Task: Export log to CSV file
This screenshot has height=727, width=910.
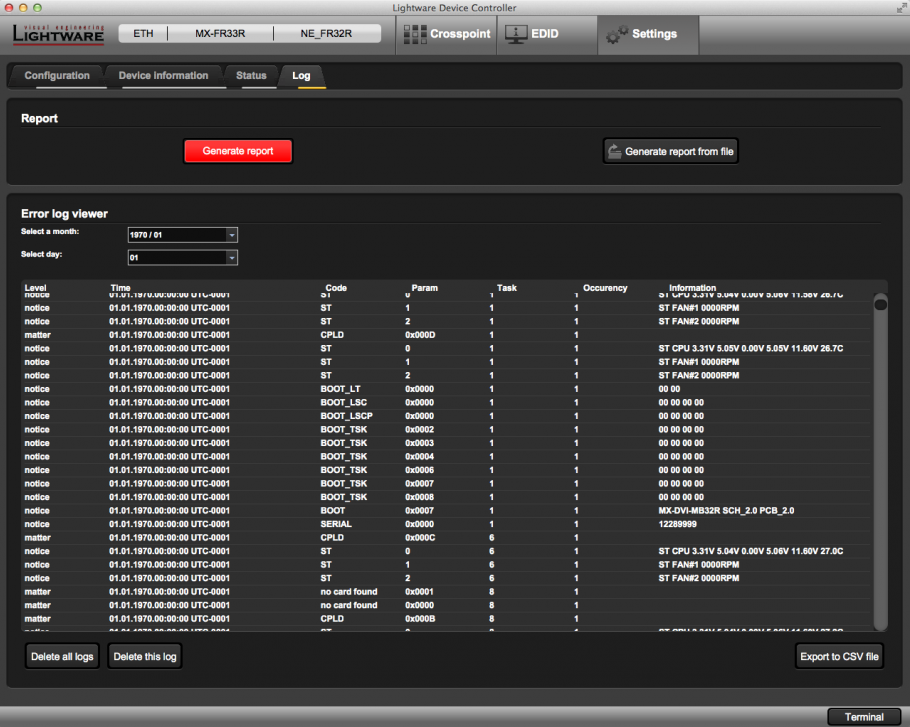Action: pyautogui.click(x=839, y=656)
